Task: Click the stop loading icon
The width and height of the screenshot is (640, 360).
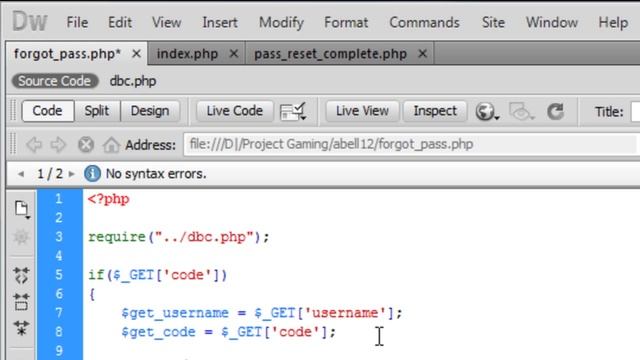Action: 86,144
